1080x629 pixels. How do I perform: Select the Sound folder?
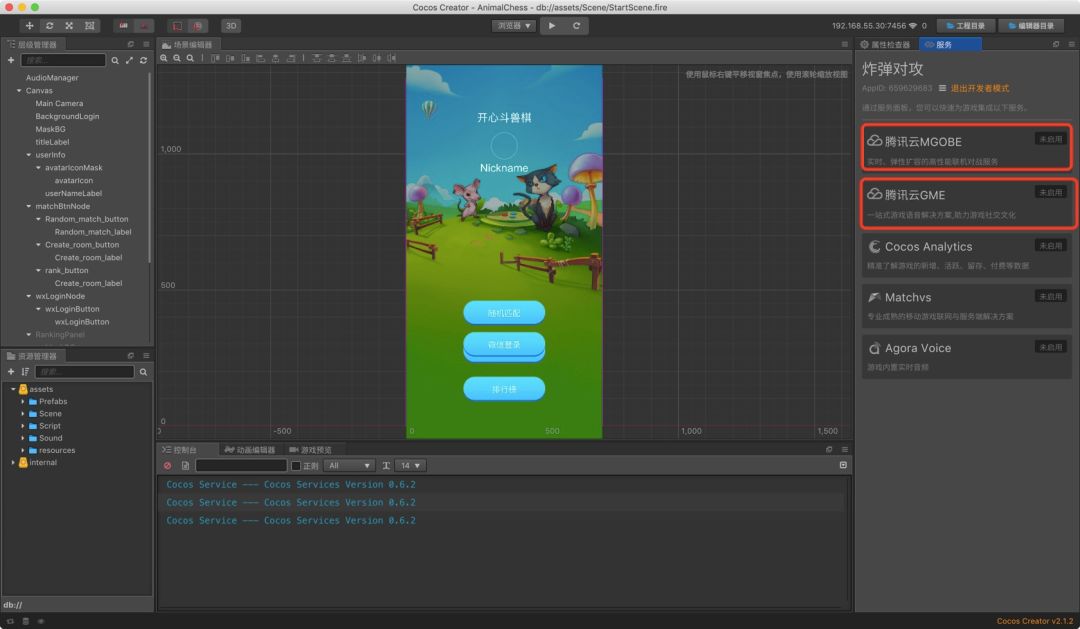[50, 438]
